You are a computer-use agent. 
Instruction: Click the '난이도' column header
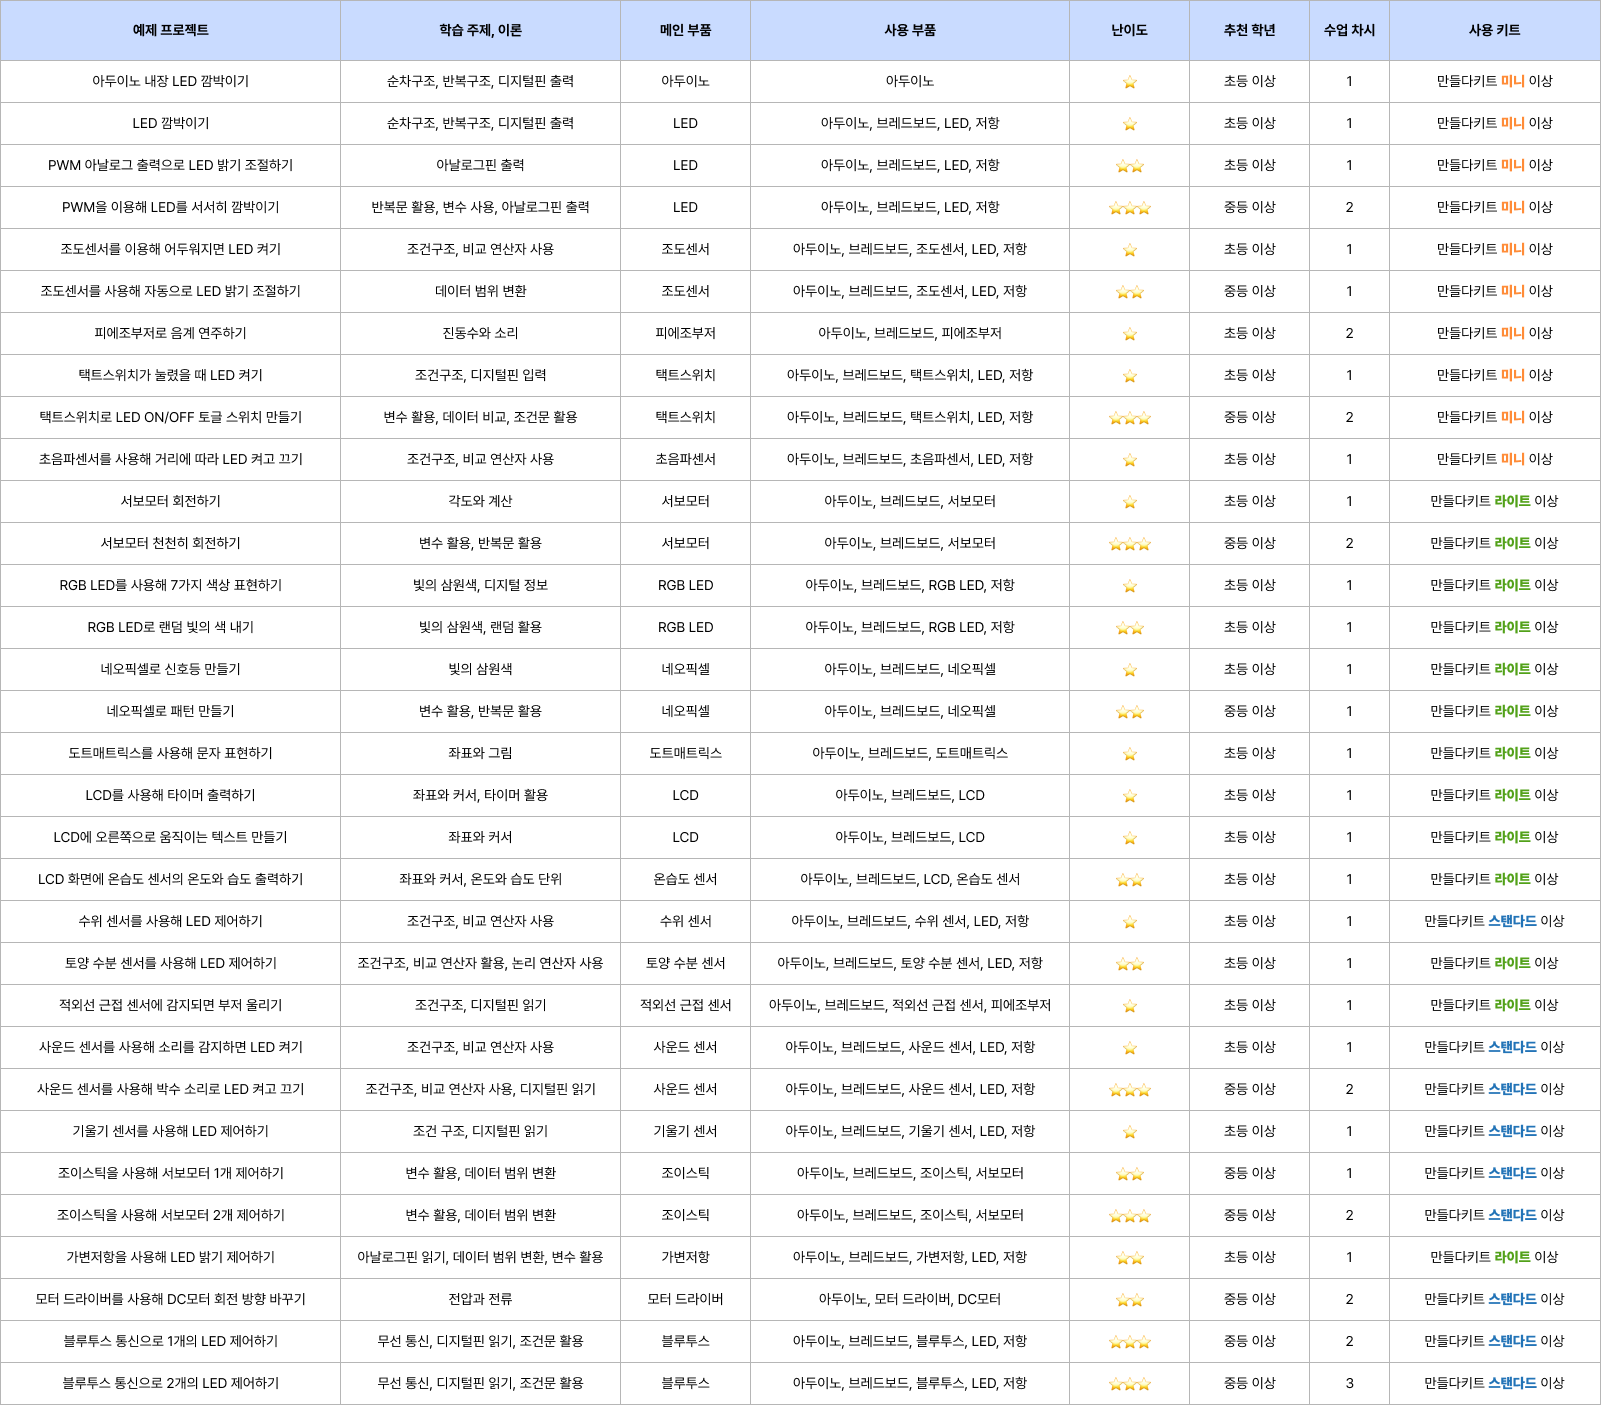pos(1129,30)
